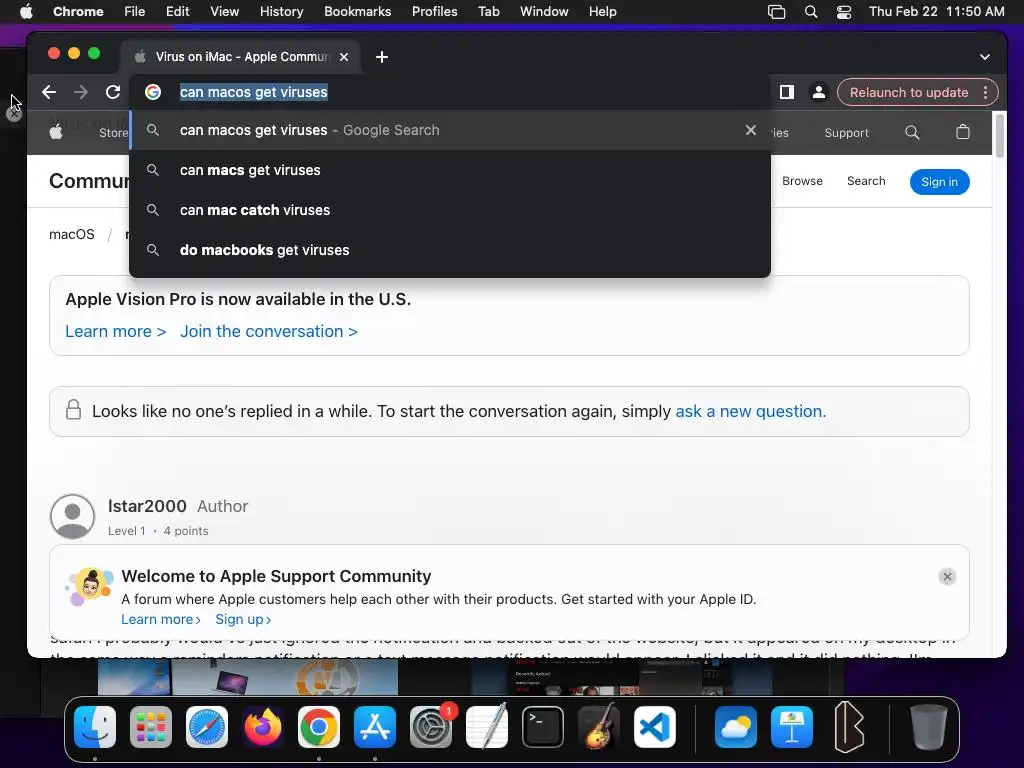This screenshot has width=1024, height=768.
Task: Toggle the Chrome side panel icon
Action: click(x=787, y=92)
